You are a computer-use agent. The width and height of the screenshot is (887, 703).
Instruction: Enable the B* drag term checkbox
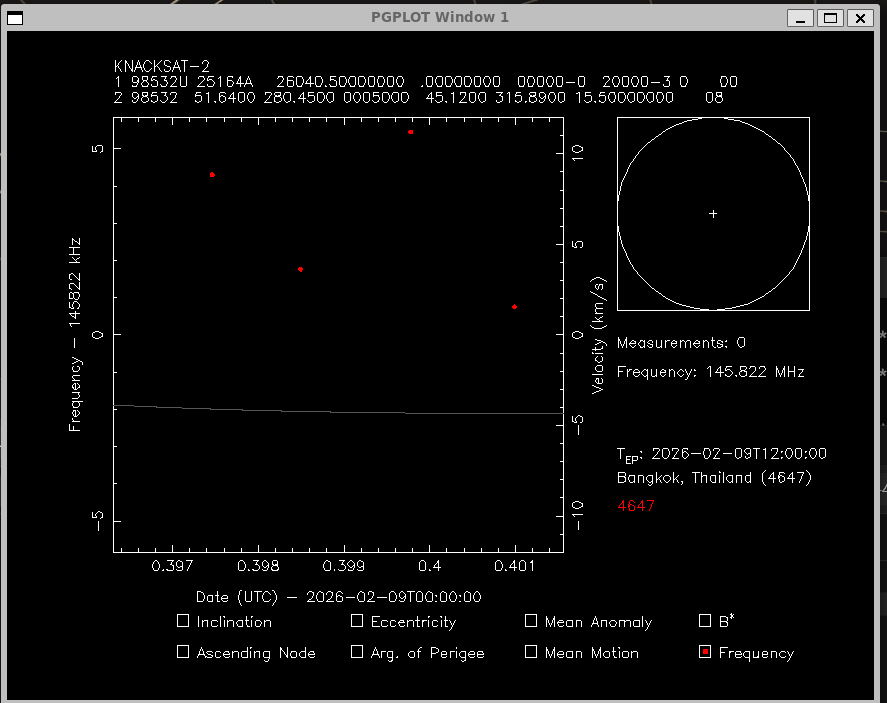pyautogui.click(x=705, y=621)
